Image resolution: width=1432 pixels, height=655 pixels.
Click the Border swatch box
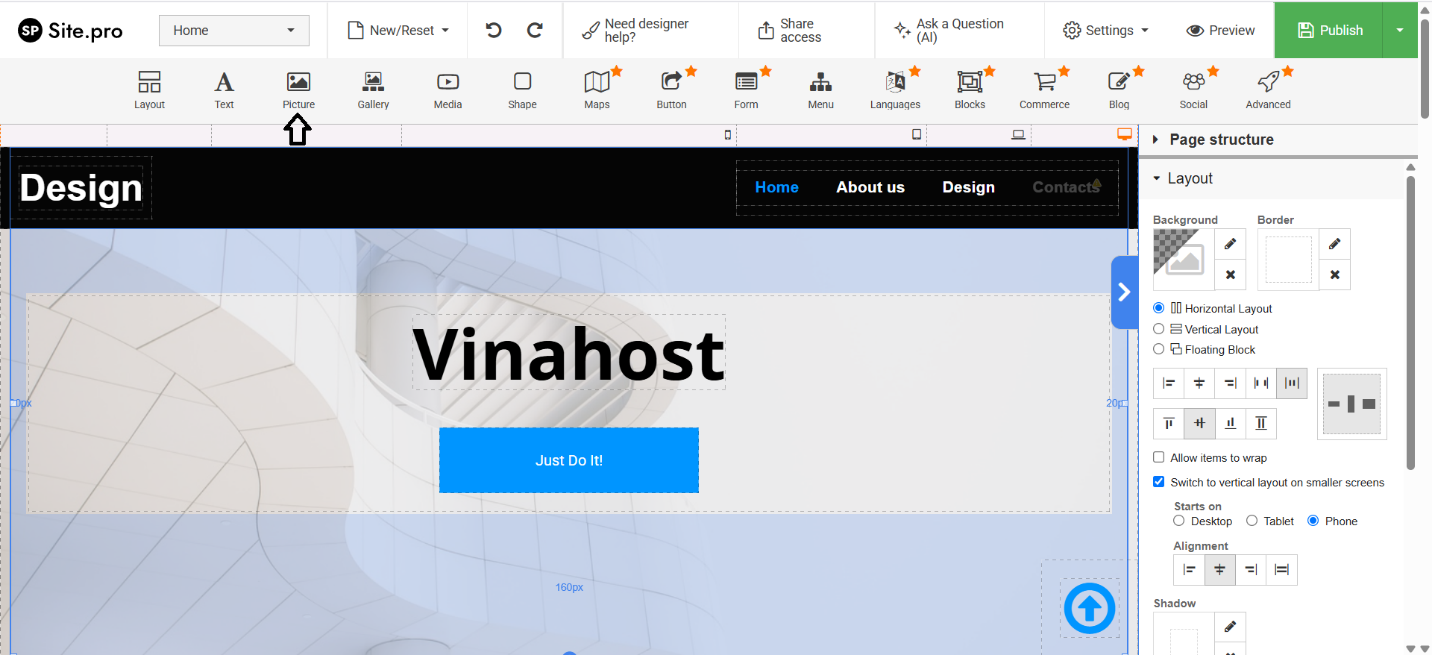click(1287, 260)
